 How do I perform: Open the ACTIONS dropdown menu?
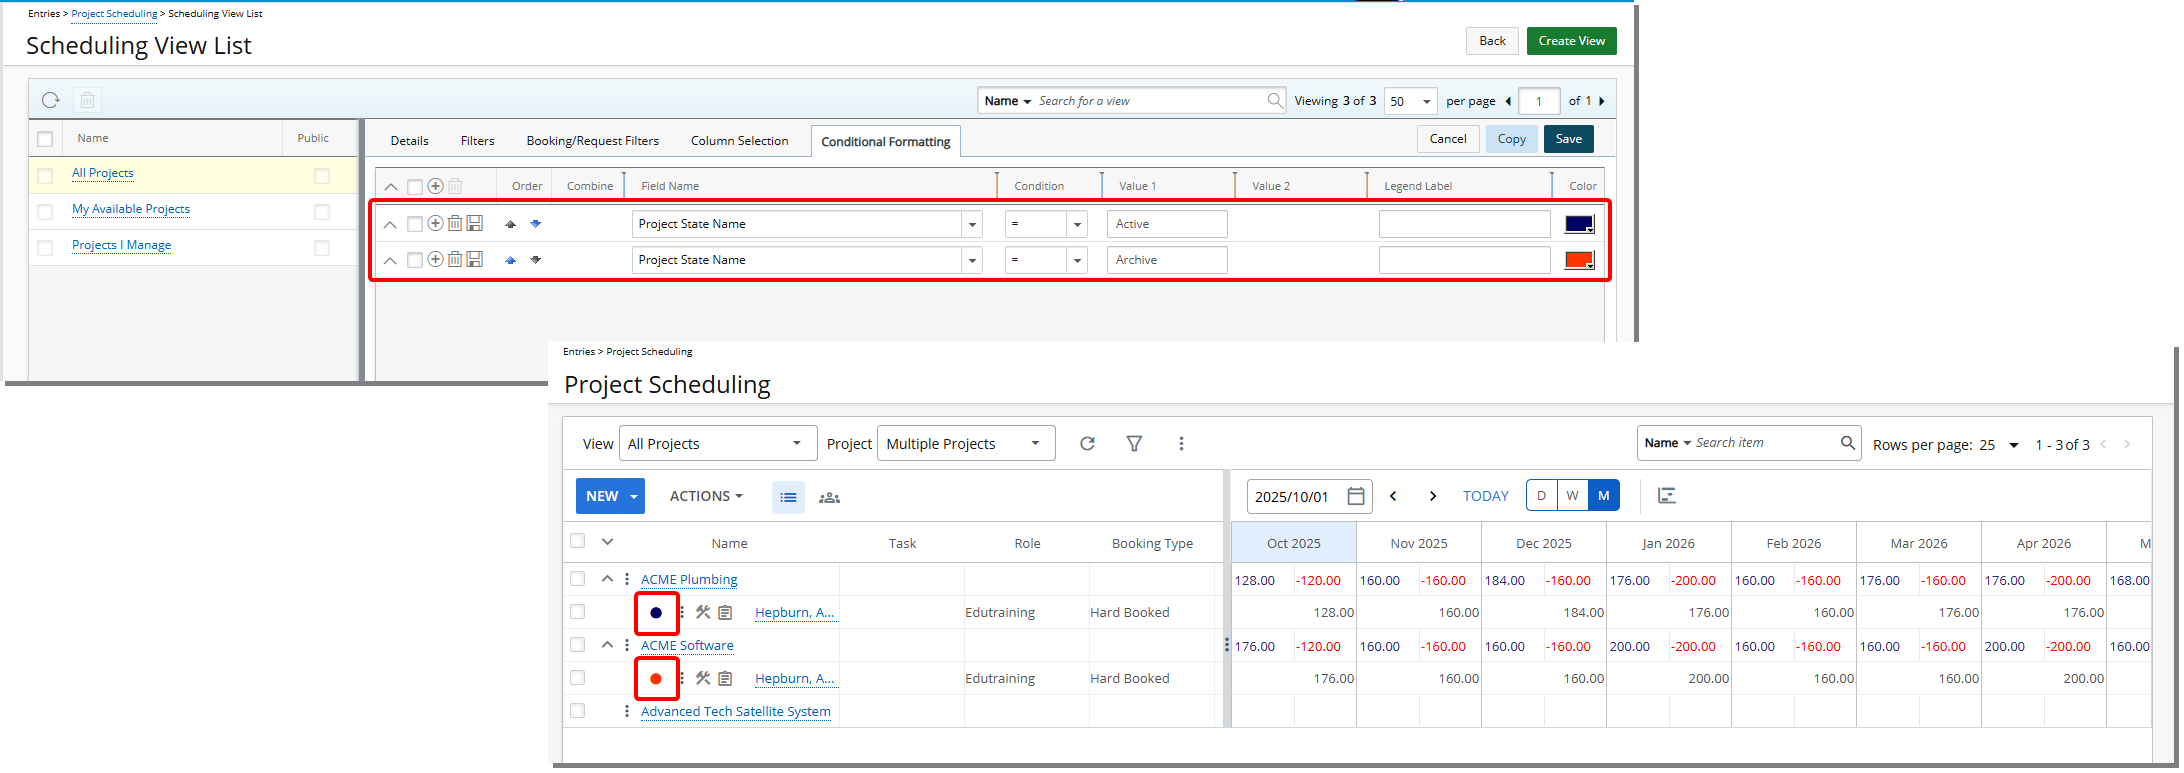coord(706,496)
